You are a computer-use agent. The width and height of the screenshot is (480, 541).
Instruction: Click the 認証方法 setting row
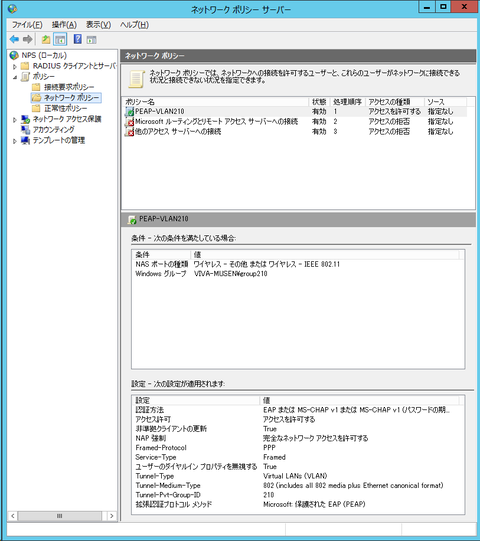click(x=298, y=410)
